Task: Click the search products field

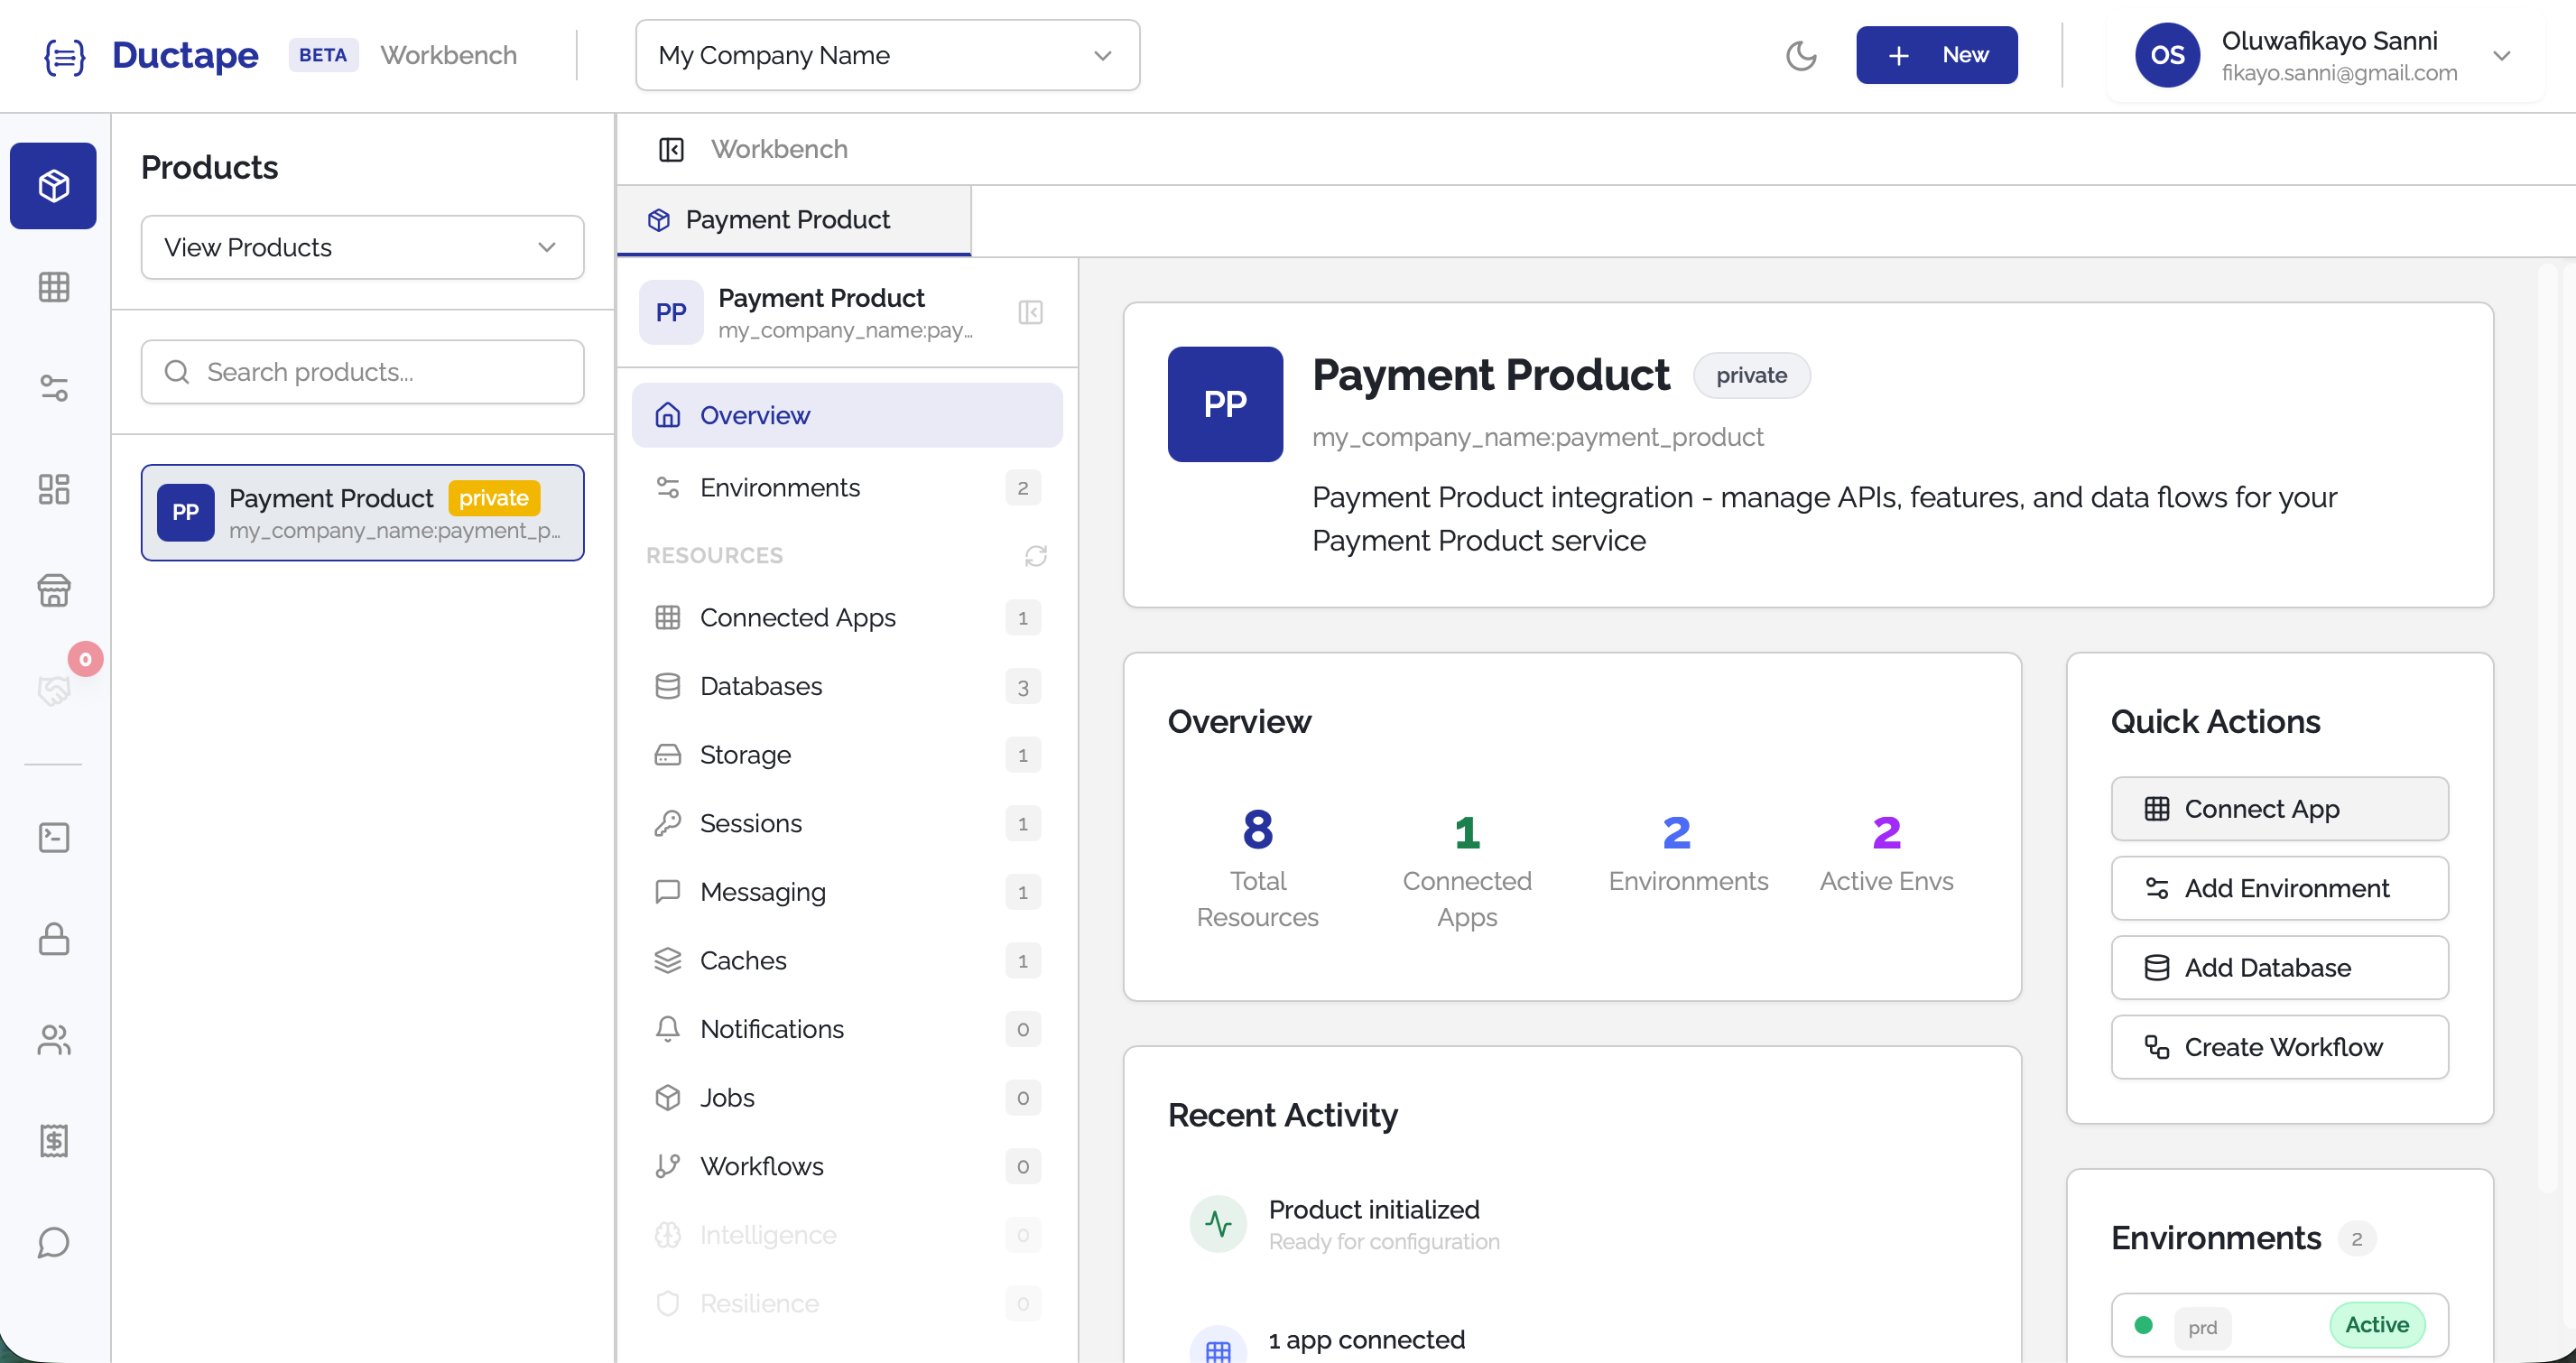Action: click(362, 371)
